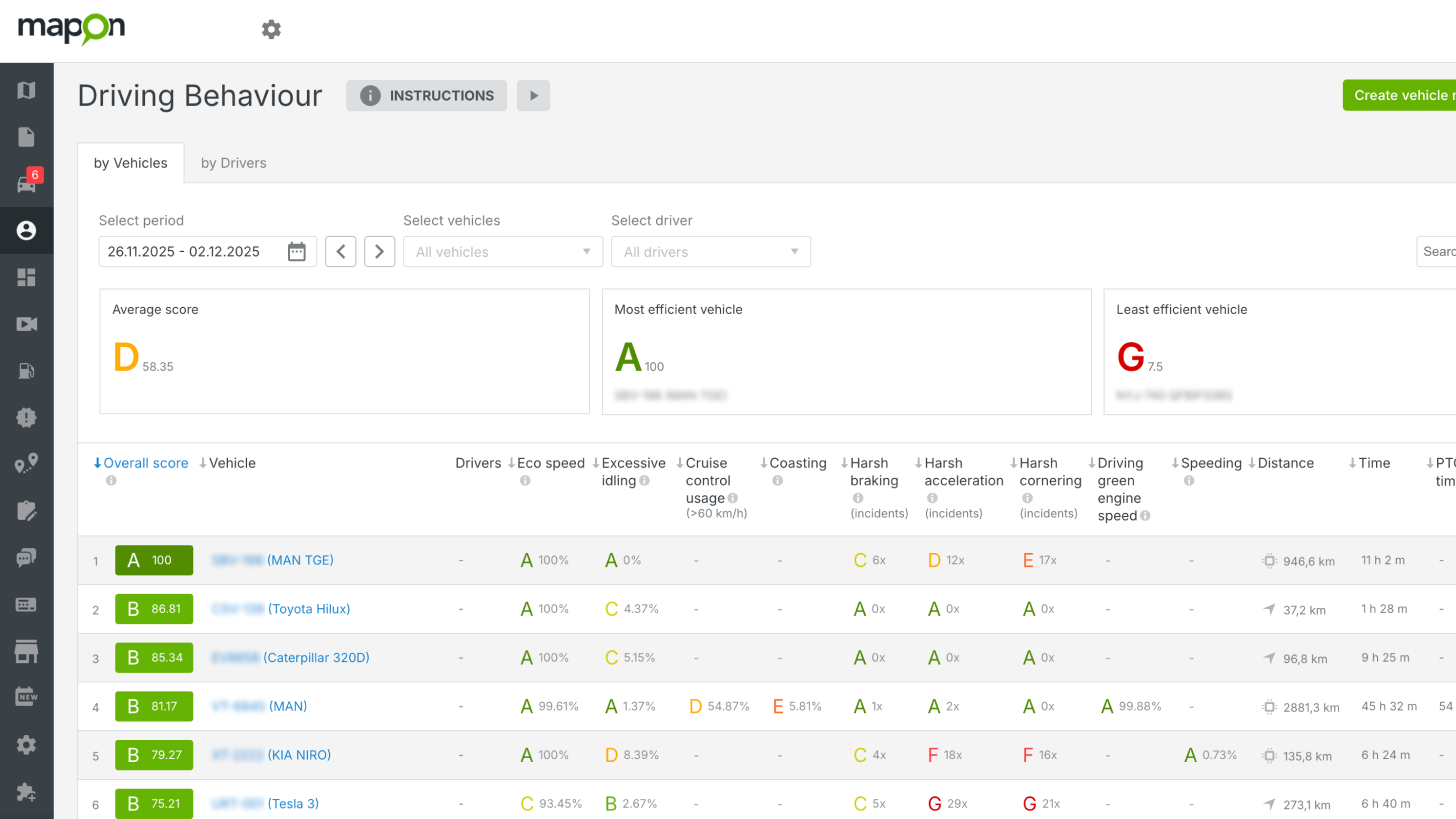The width and height of the screenshot is (1456, 819).
Task: Select the Drivers (person) sidebar icon
Action: (x=27, y=230)
